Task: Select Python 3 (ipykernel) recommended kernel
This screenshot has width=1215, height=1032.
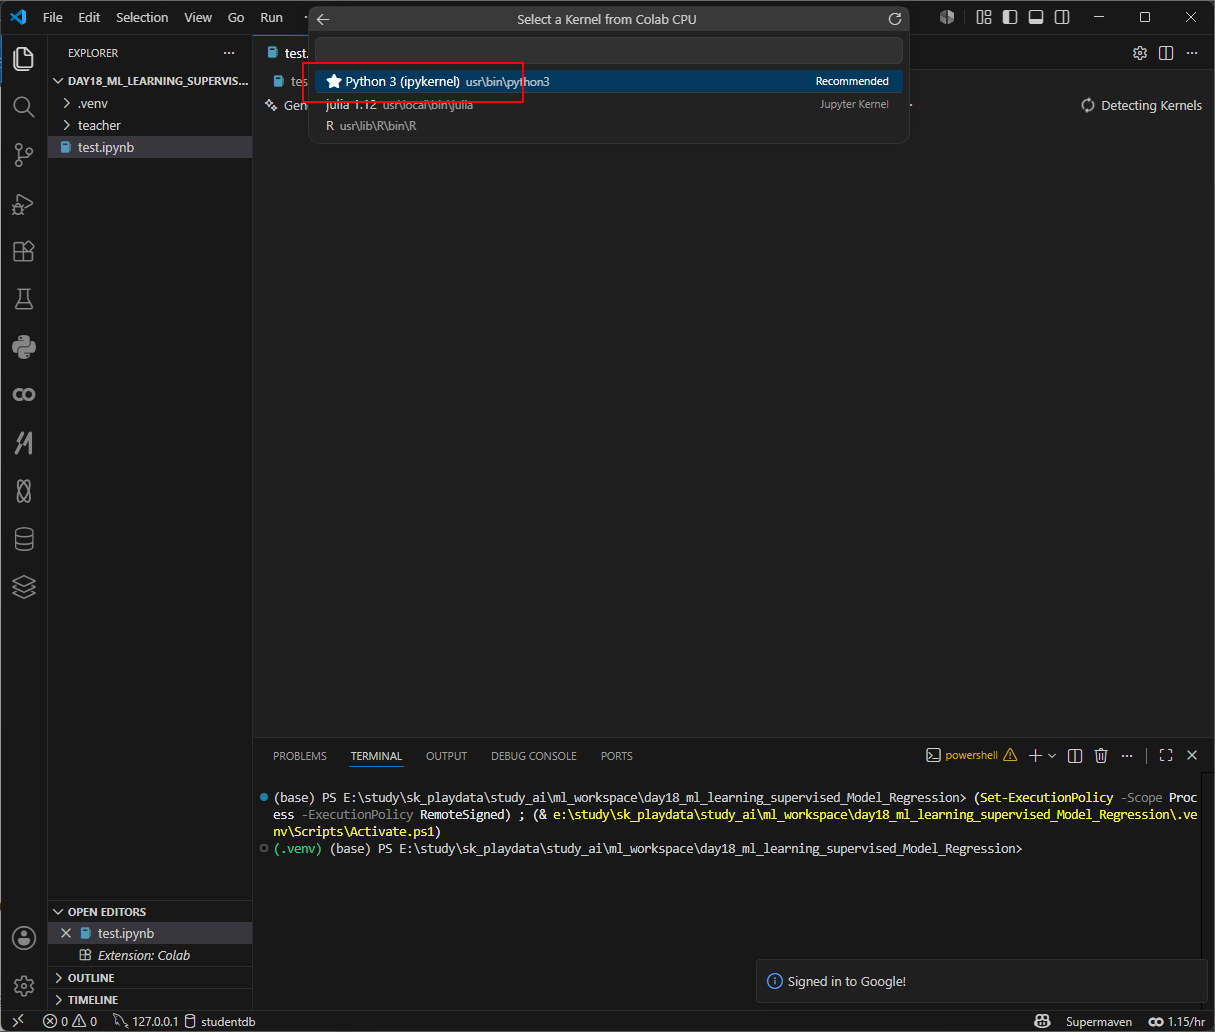Action: pos(609,81)
